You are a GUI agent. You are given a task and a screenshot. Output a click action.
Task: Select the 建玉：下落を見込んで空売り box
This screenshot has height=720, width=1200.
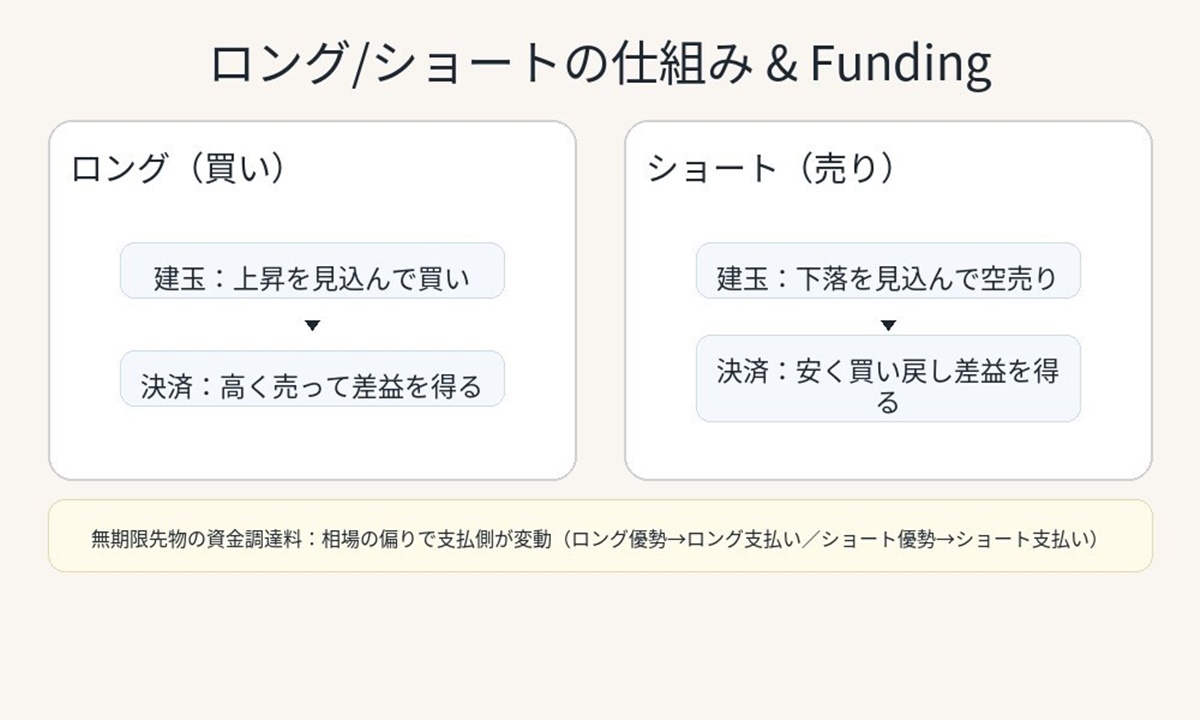coord(888,272)
